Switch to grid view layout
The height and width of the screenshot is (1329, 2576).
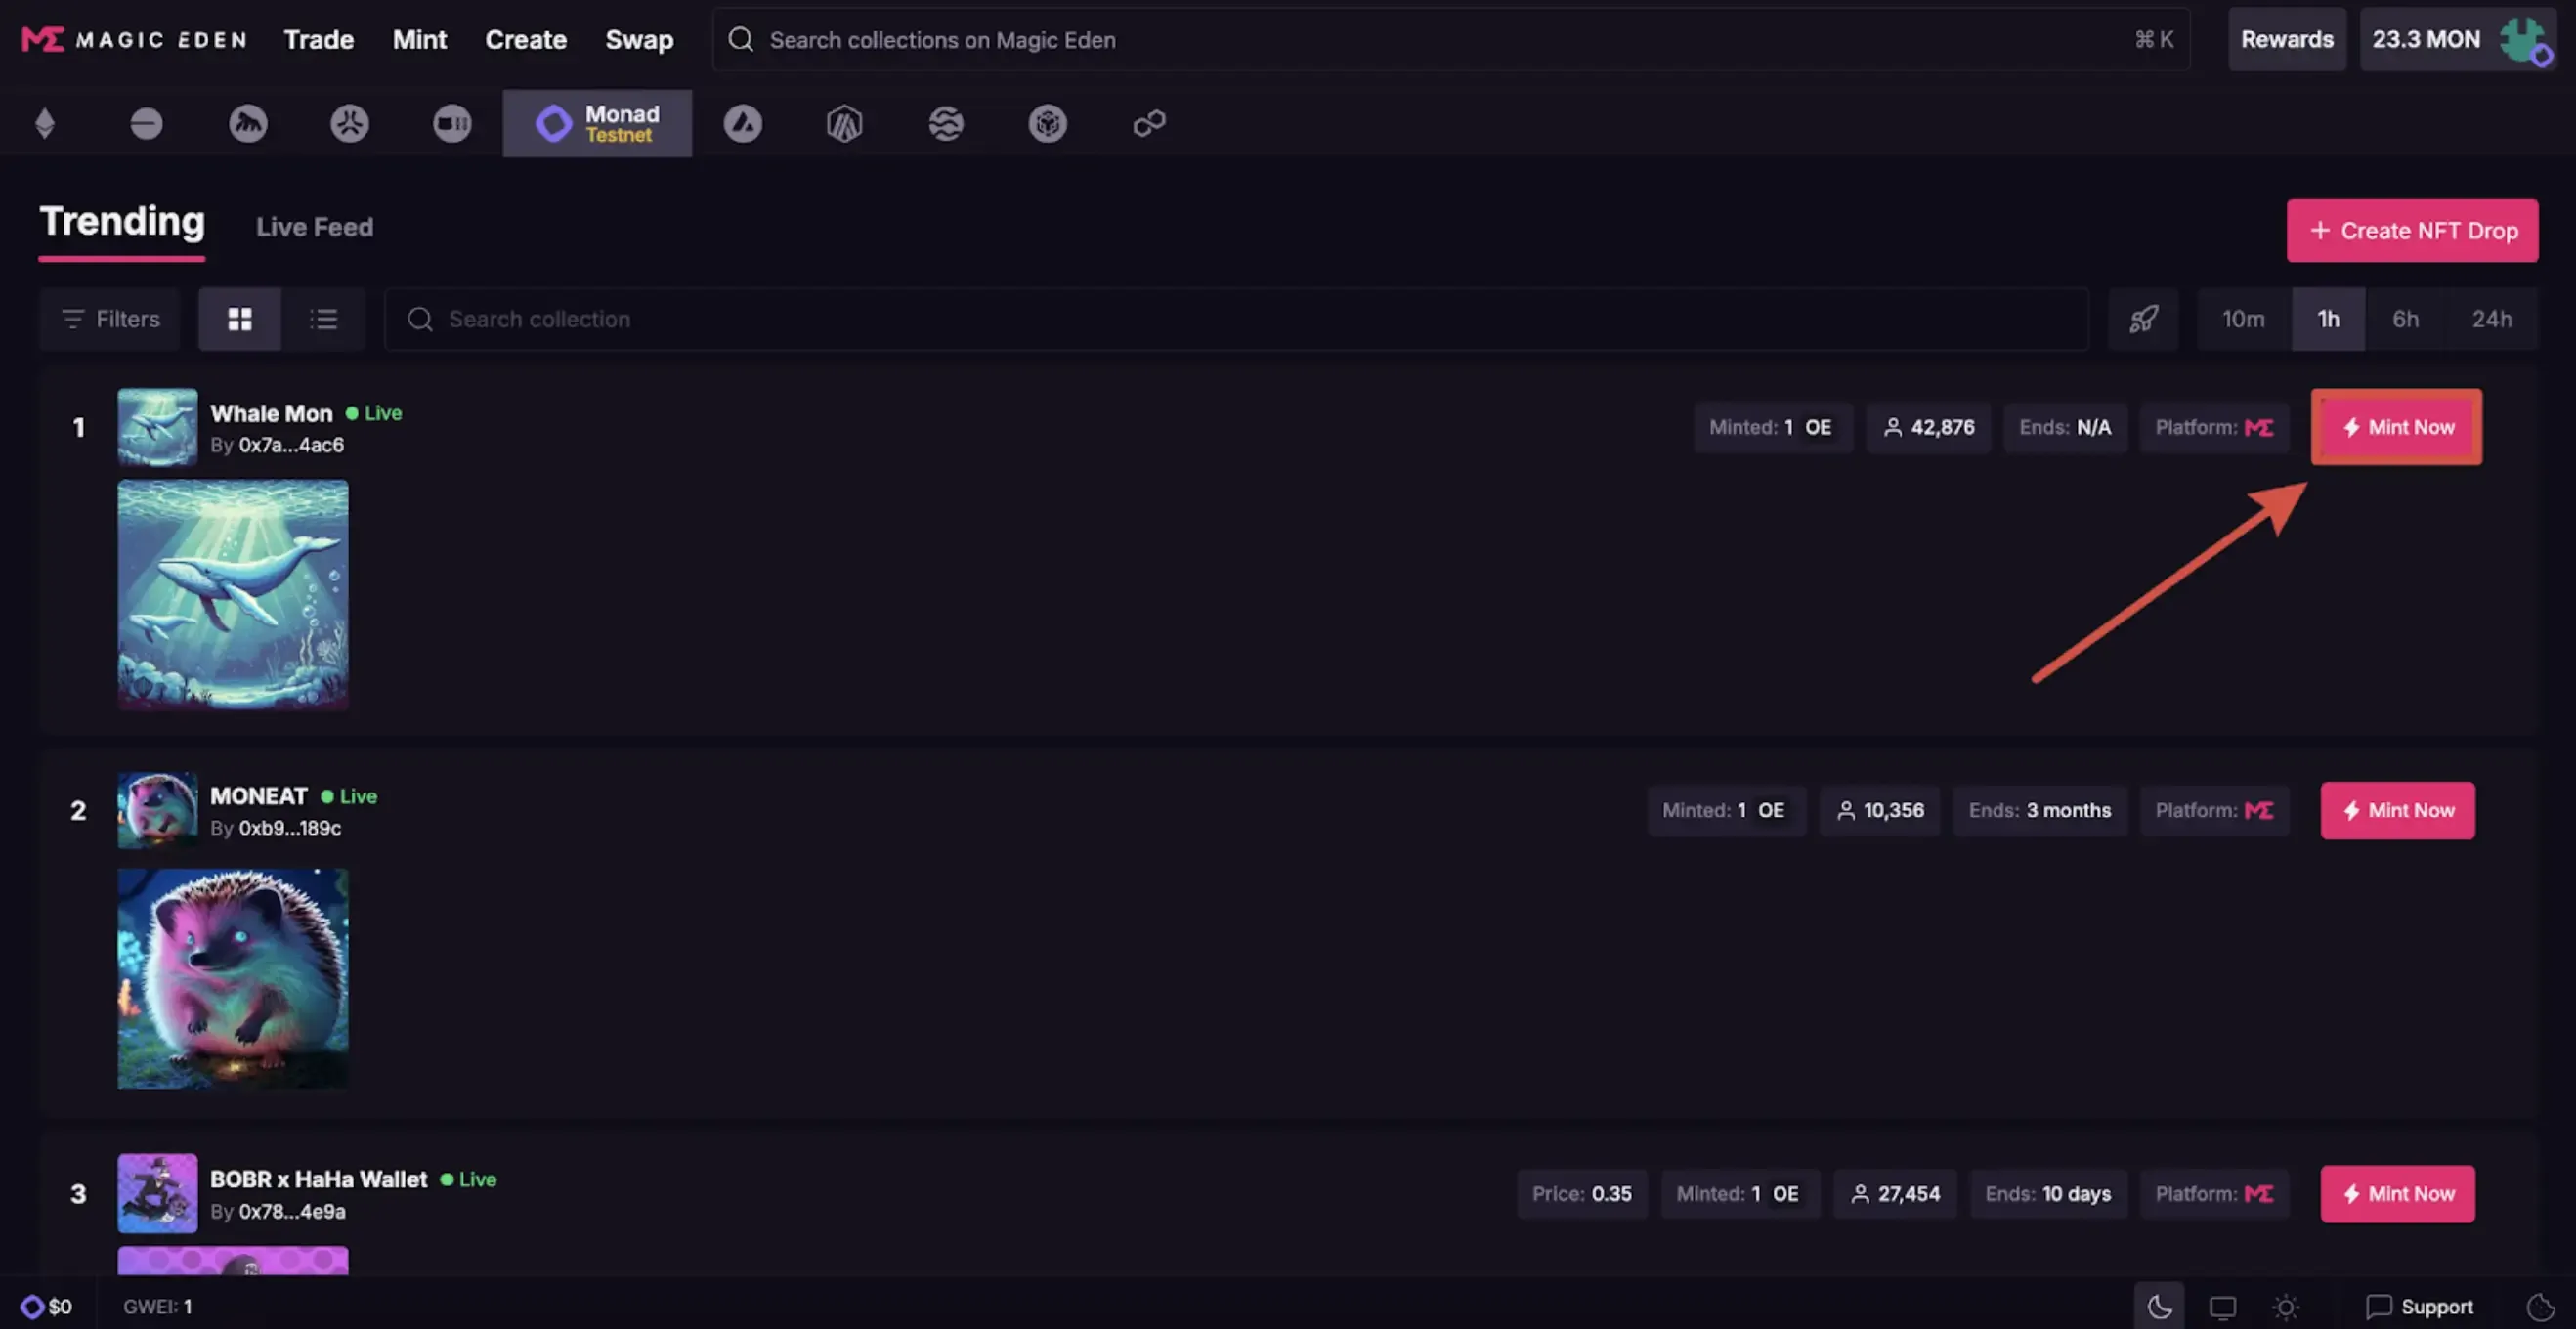pyautogui.click(x=240, y=319)
